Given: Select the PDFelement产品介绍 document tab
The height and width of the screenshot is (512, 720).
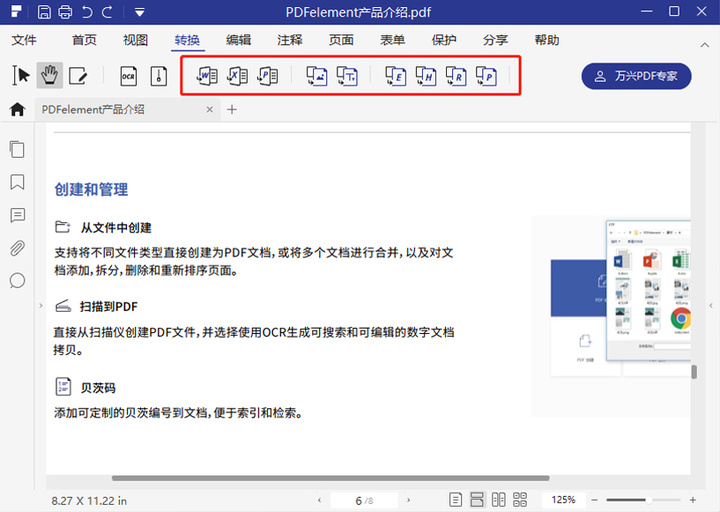Looking at the screenshot, I should (x=127, y=110).
